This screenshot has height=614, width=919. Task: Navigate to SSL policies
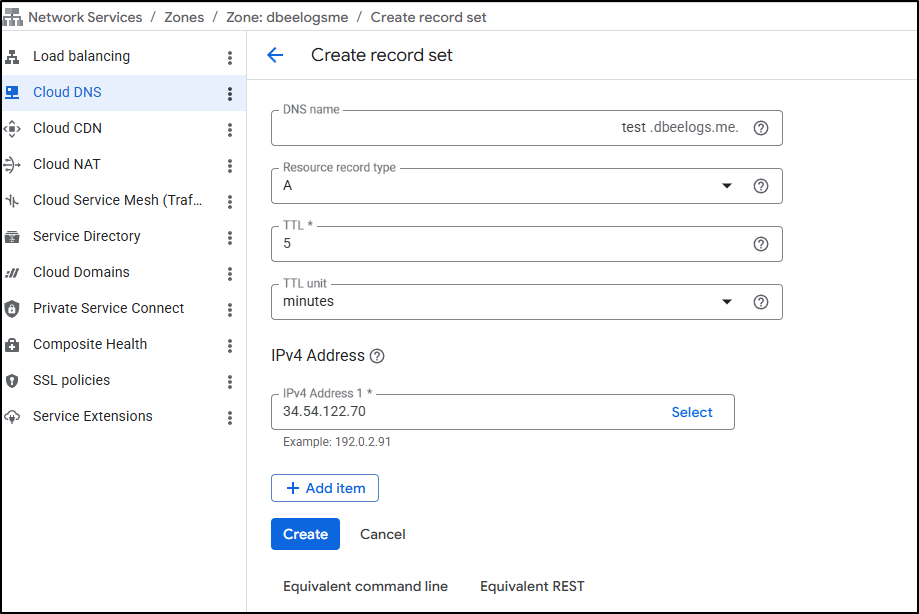[71, 380]
